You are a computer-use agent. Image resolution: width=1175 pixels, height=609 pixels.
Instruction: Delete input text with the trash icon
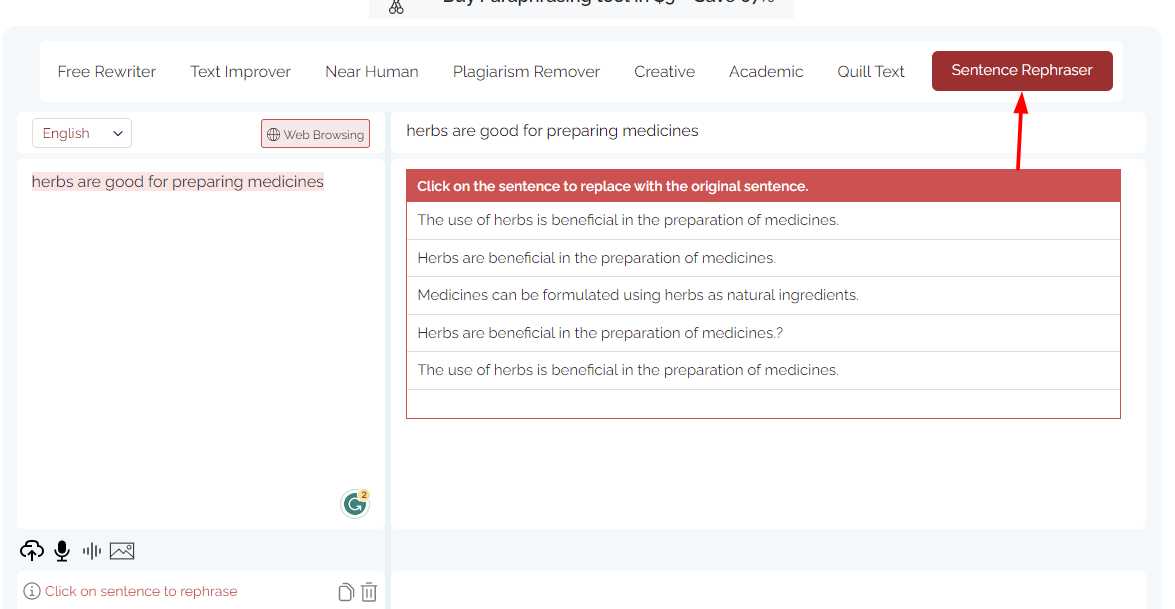tap(369, 592)
